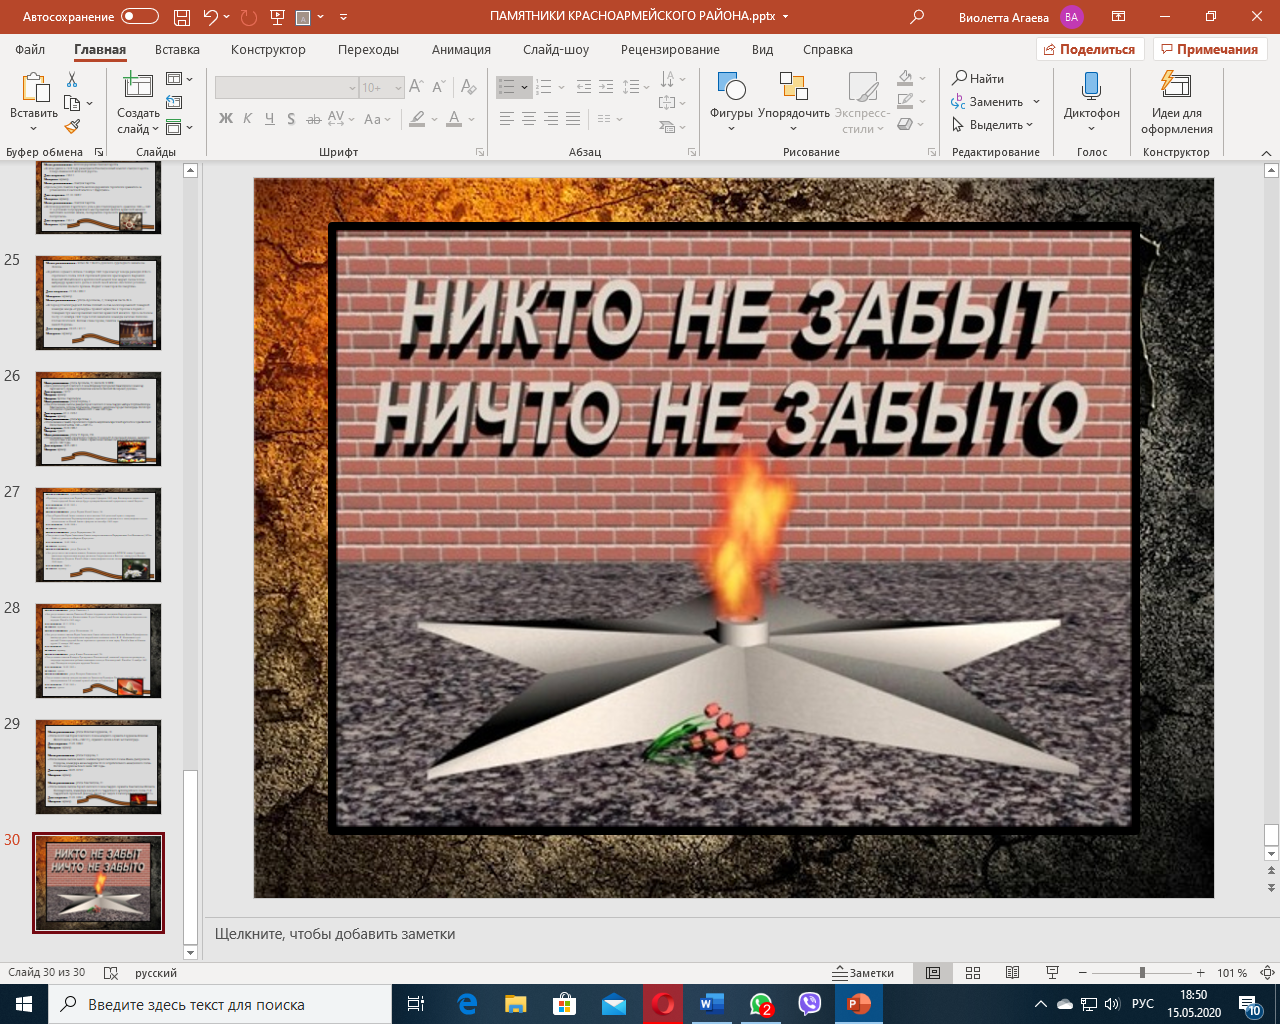
Task: Open the Создать слайд dropdown
Action: (138, 128)
